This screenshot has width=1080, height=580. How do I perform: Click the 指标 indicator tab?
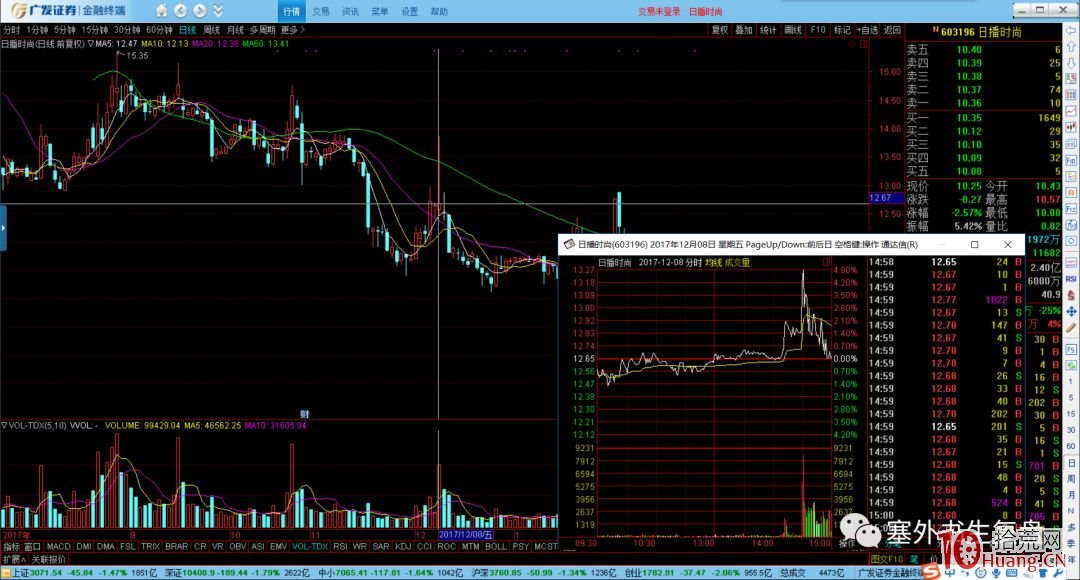point(12,546)
